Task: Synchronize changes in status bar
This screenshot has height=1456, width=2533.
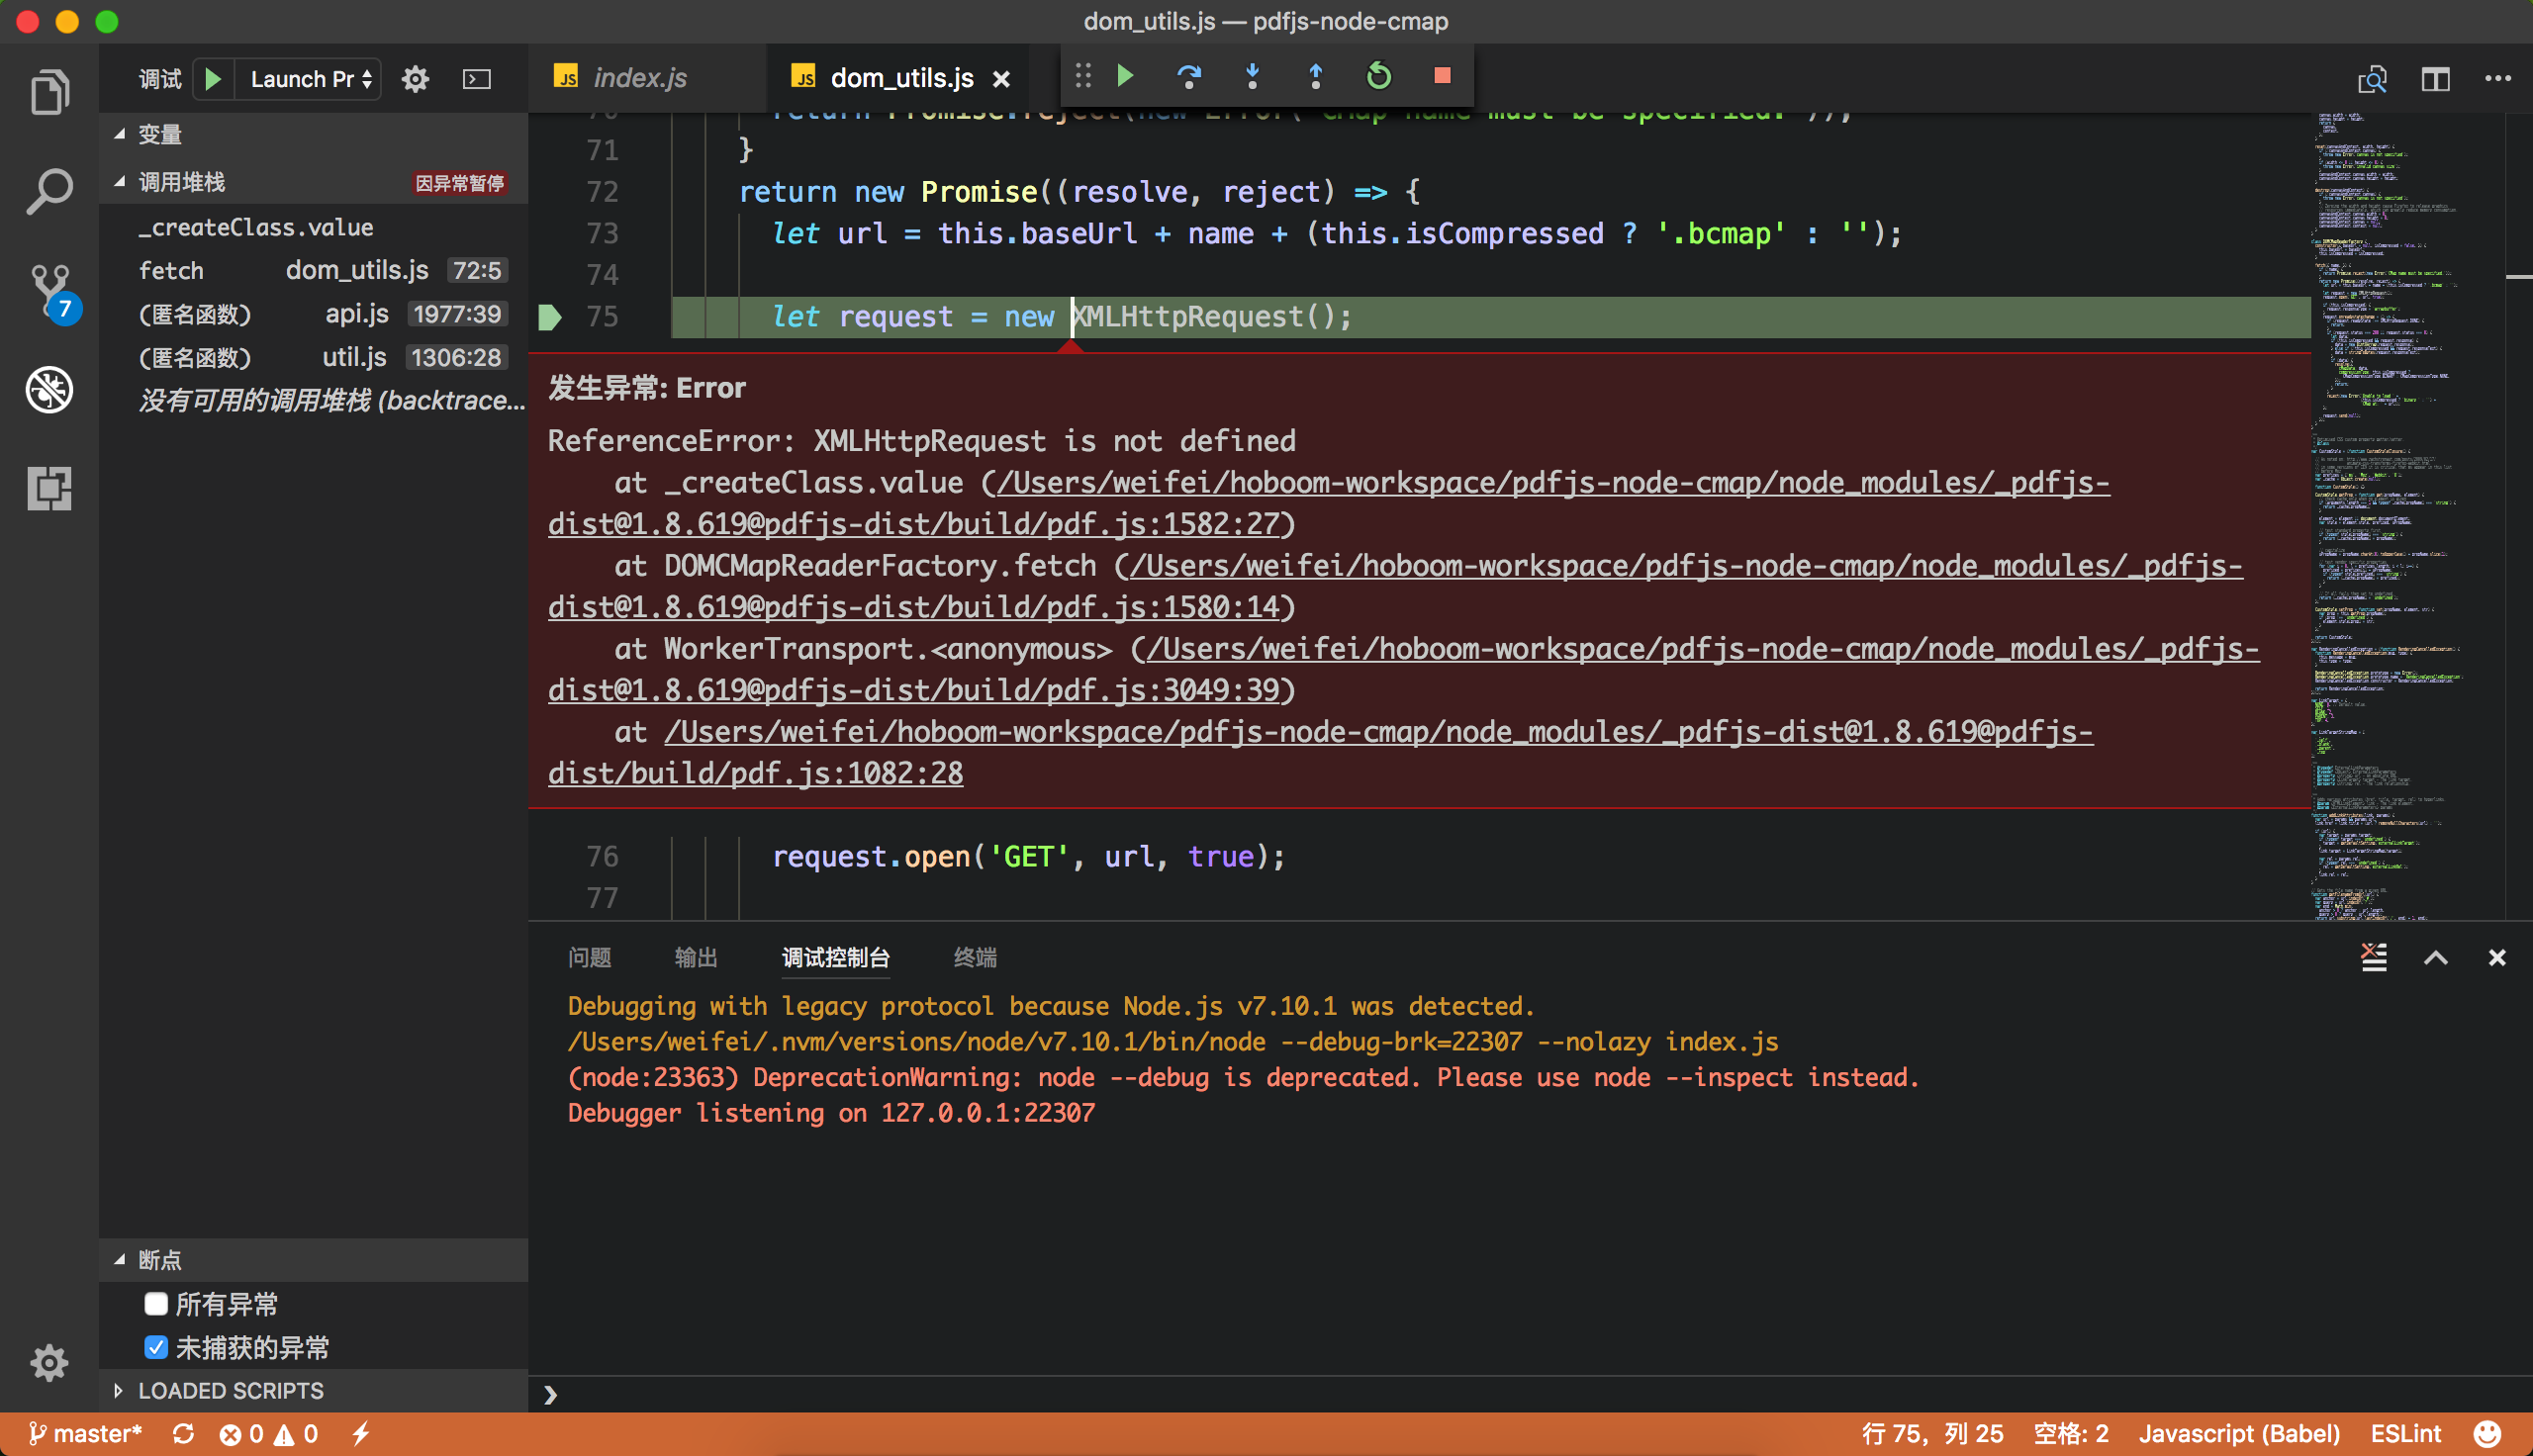Action: [x=183, y=1434]
